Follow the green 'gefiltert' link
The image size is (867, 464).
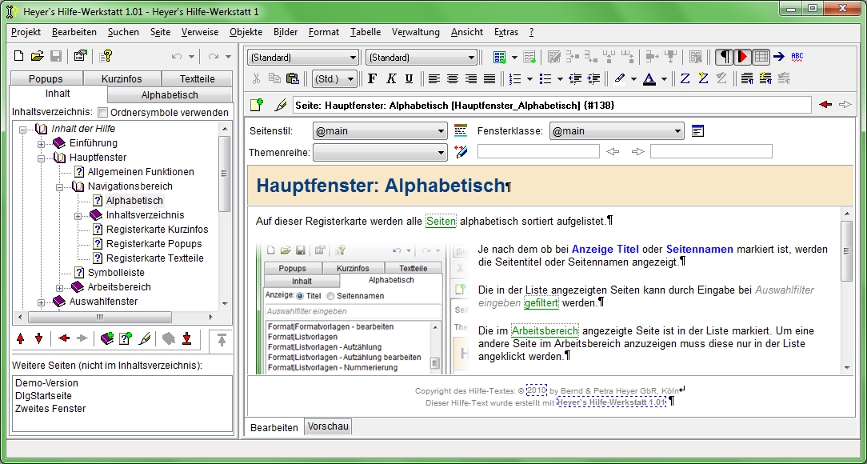[x=541, y=303]
